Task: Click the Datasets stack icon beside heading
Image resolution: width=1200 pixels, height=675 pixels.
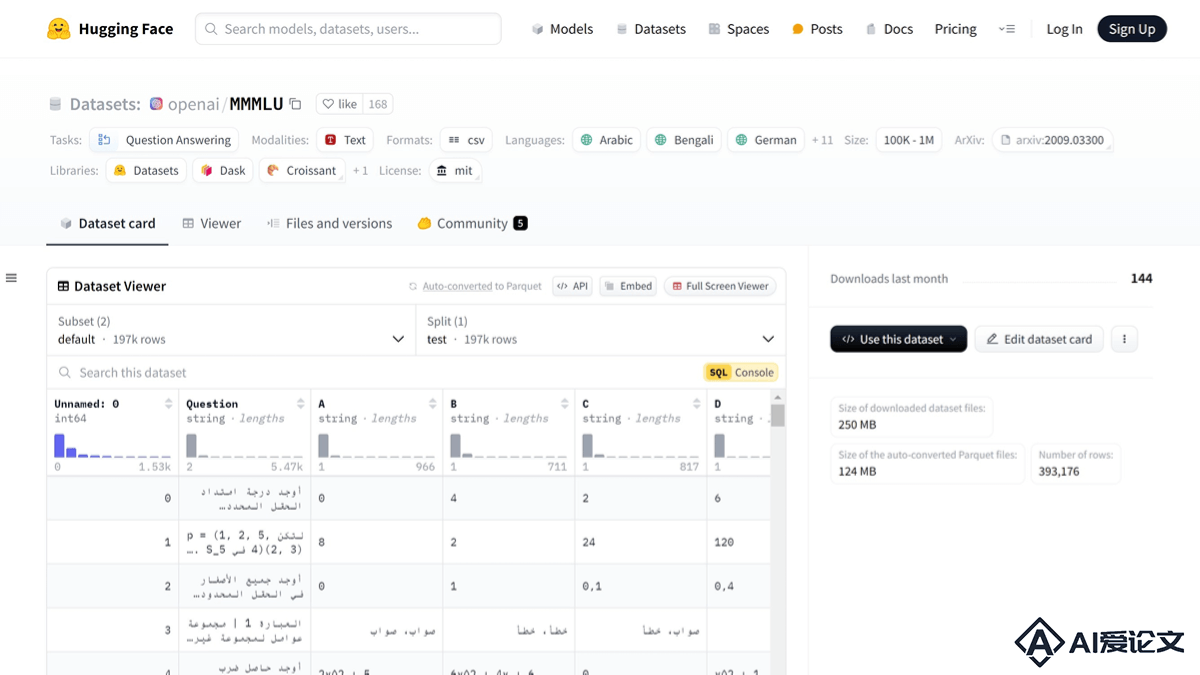Action: 56,104
